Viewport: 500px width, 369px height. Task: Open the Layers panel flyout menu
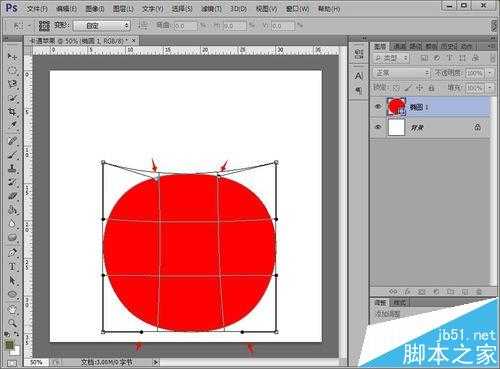tap(492, 46)
